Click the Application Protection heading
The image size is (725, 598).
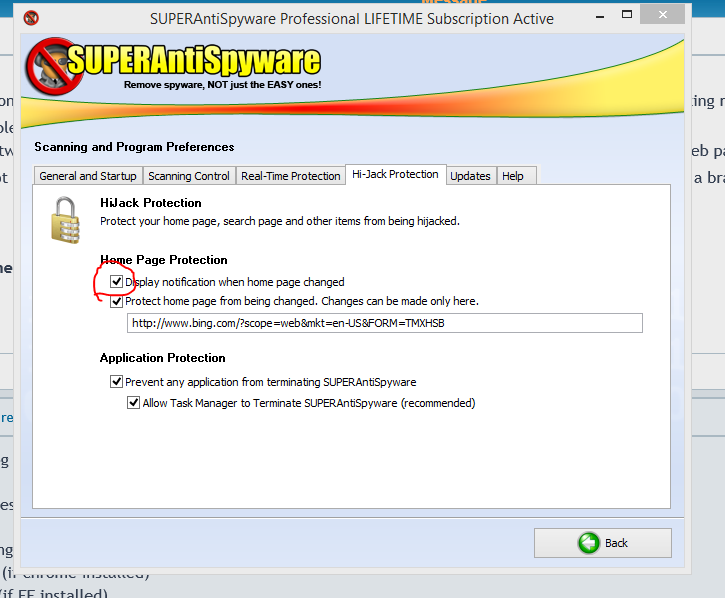pos(163,358)
